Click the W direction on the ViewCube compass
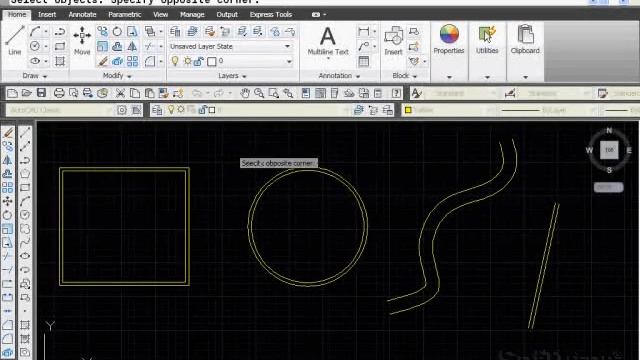This screenshot has width=640, height=360. pos(589,150)
